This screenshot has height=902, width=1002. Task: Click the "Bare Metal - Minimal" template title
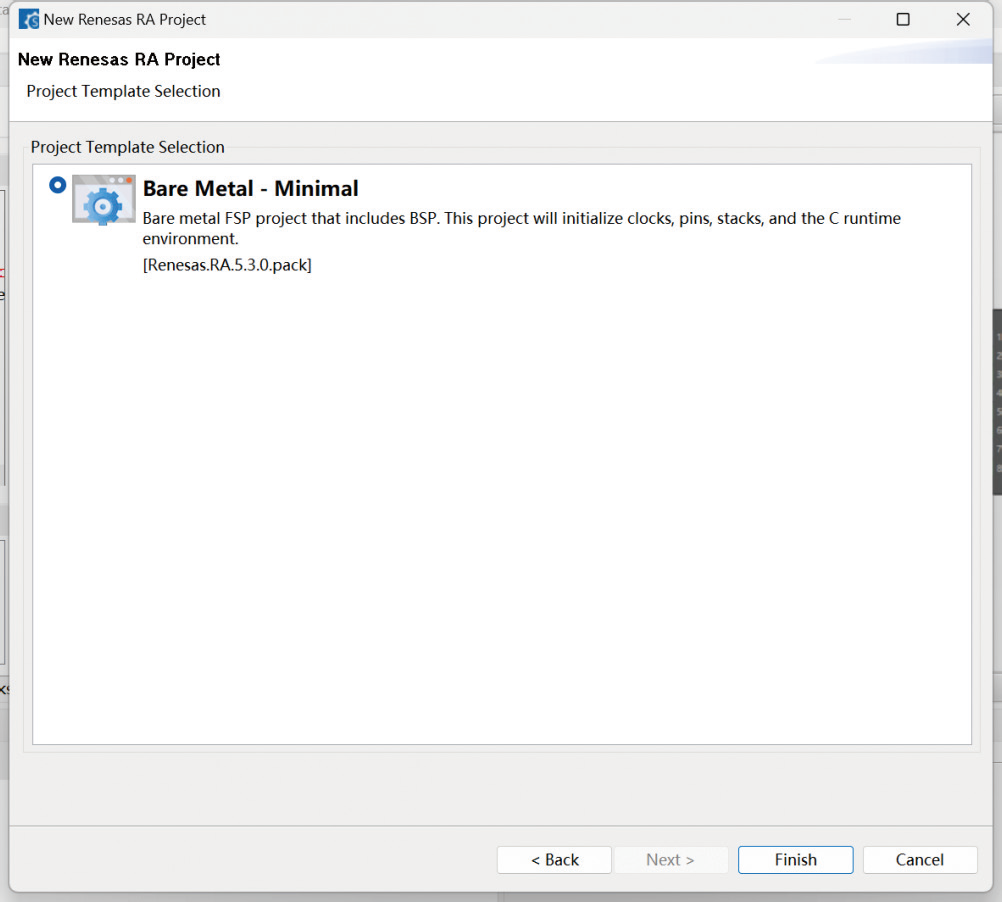250,188
